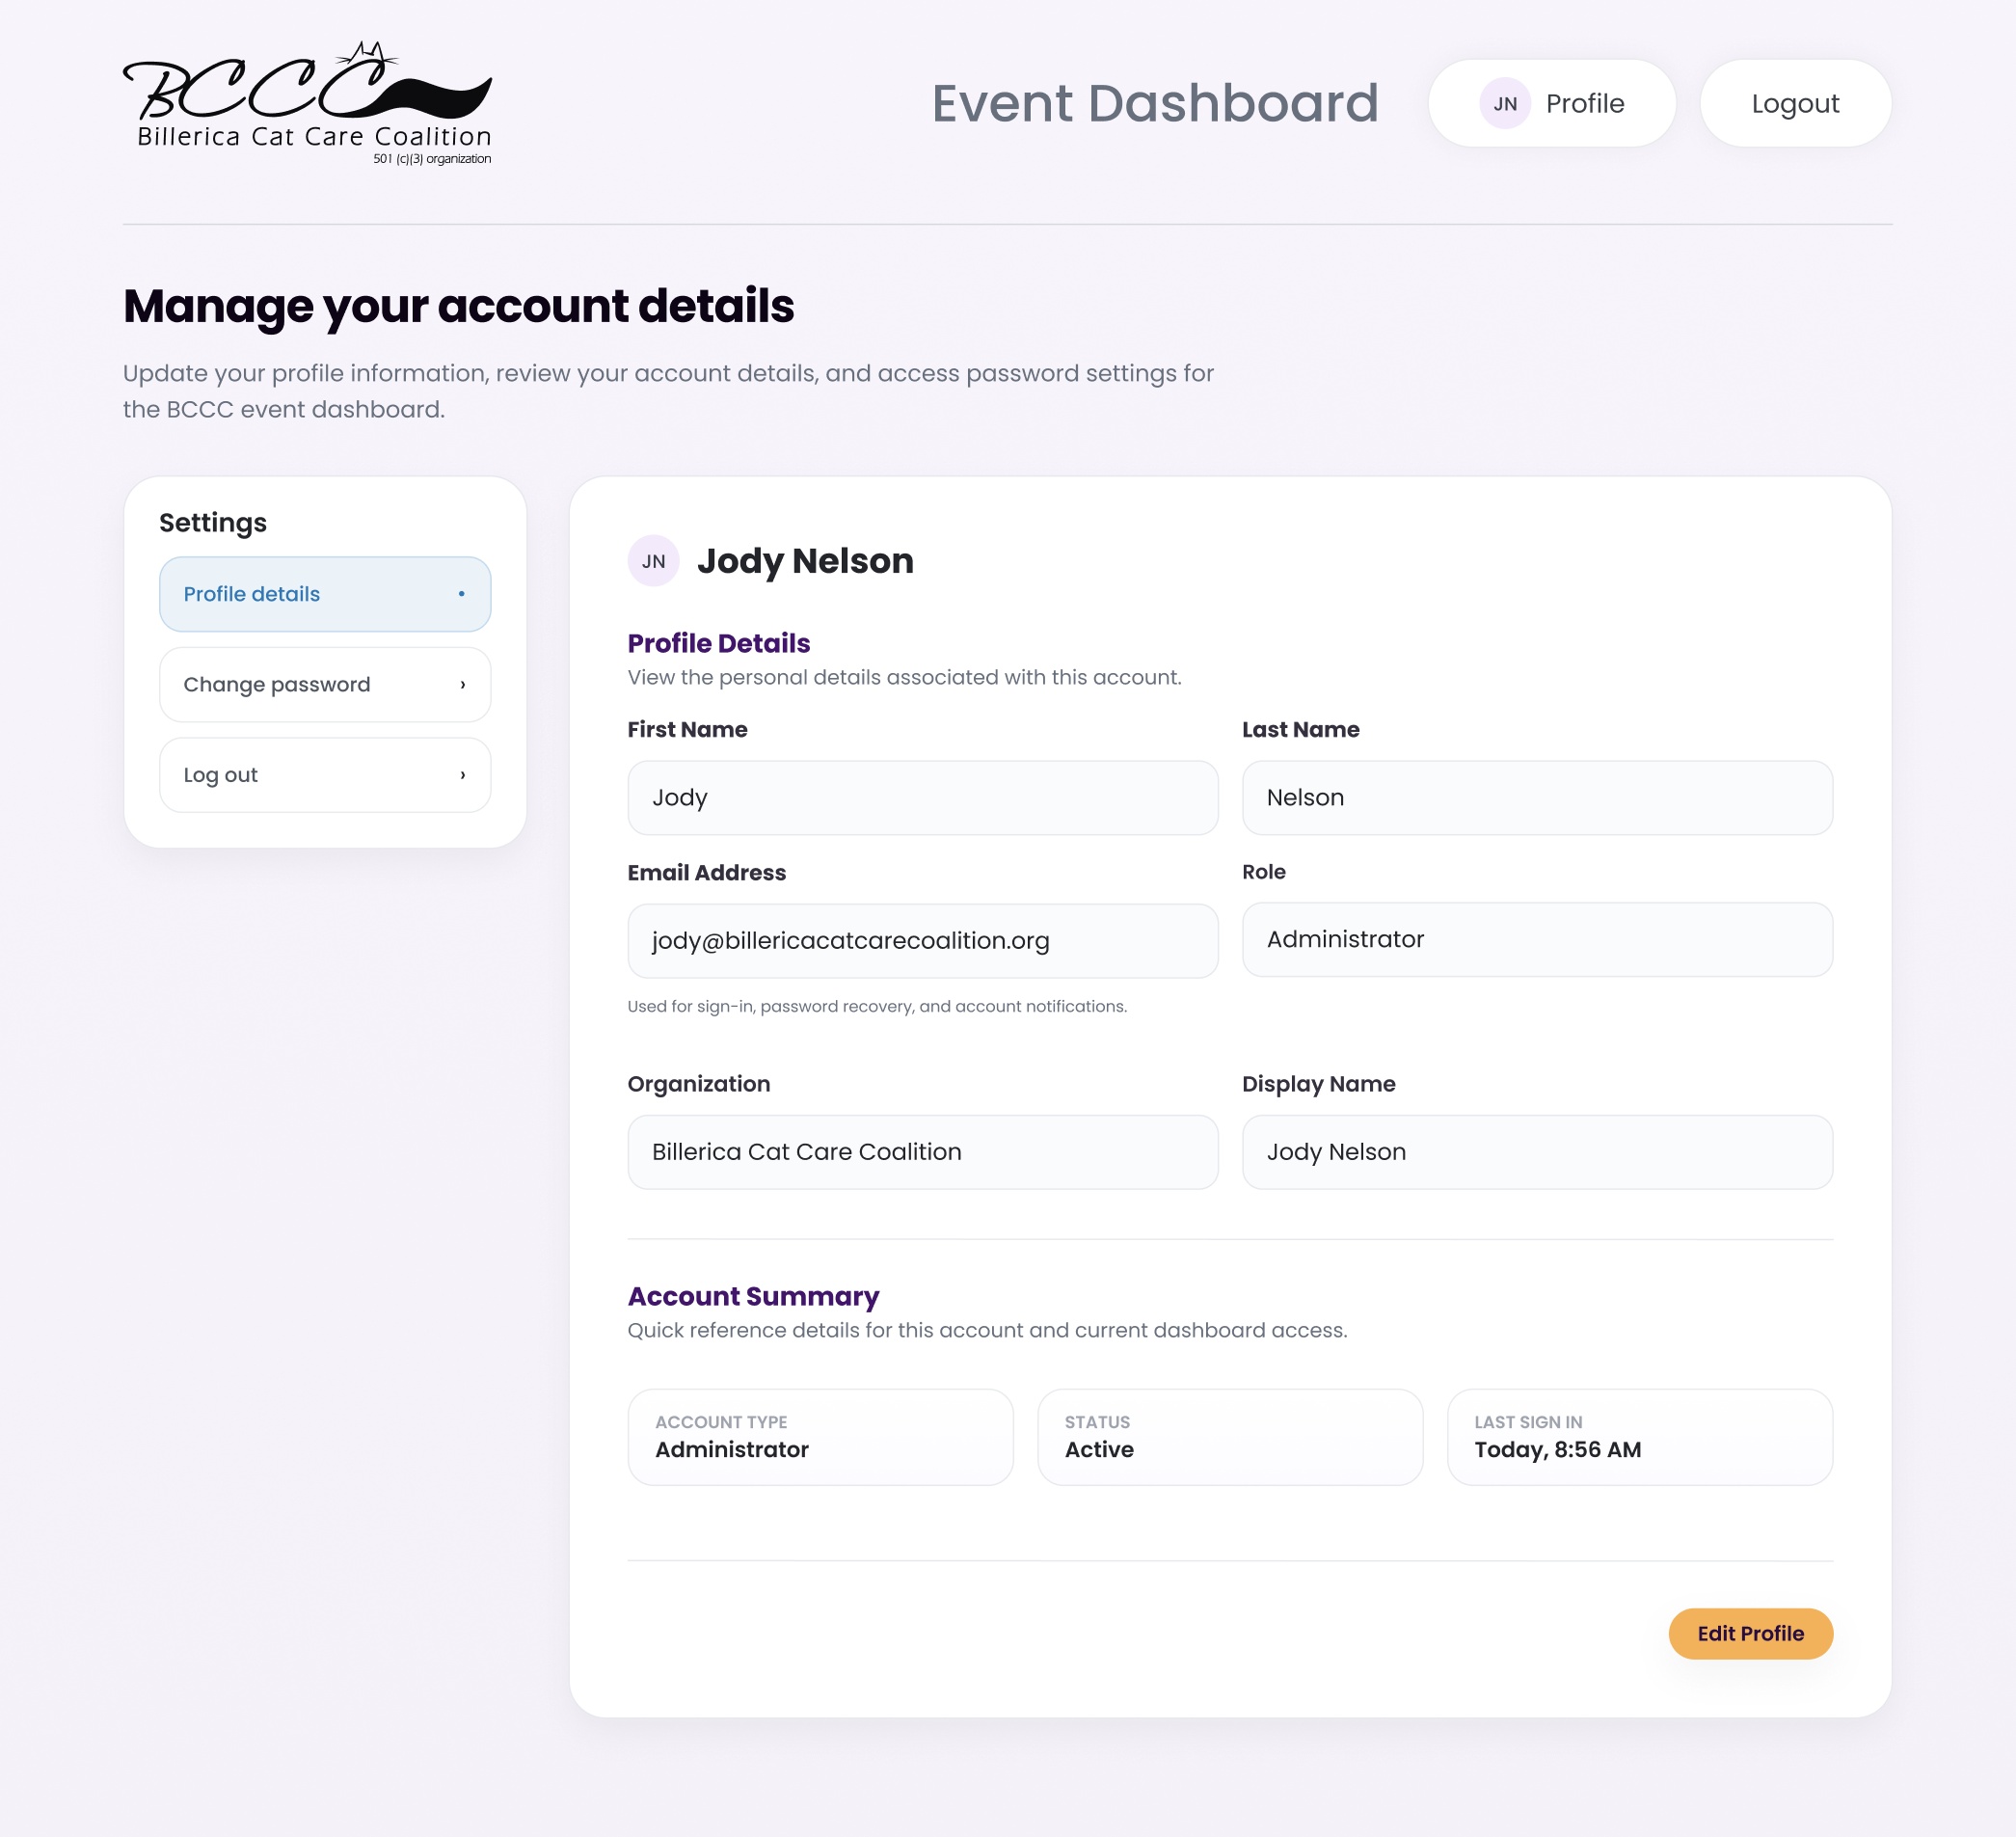The image size is (2016, 1837).
Task: Click the Display Name field
Action: (1536, 1152)
